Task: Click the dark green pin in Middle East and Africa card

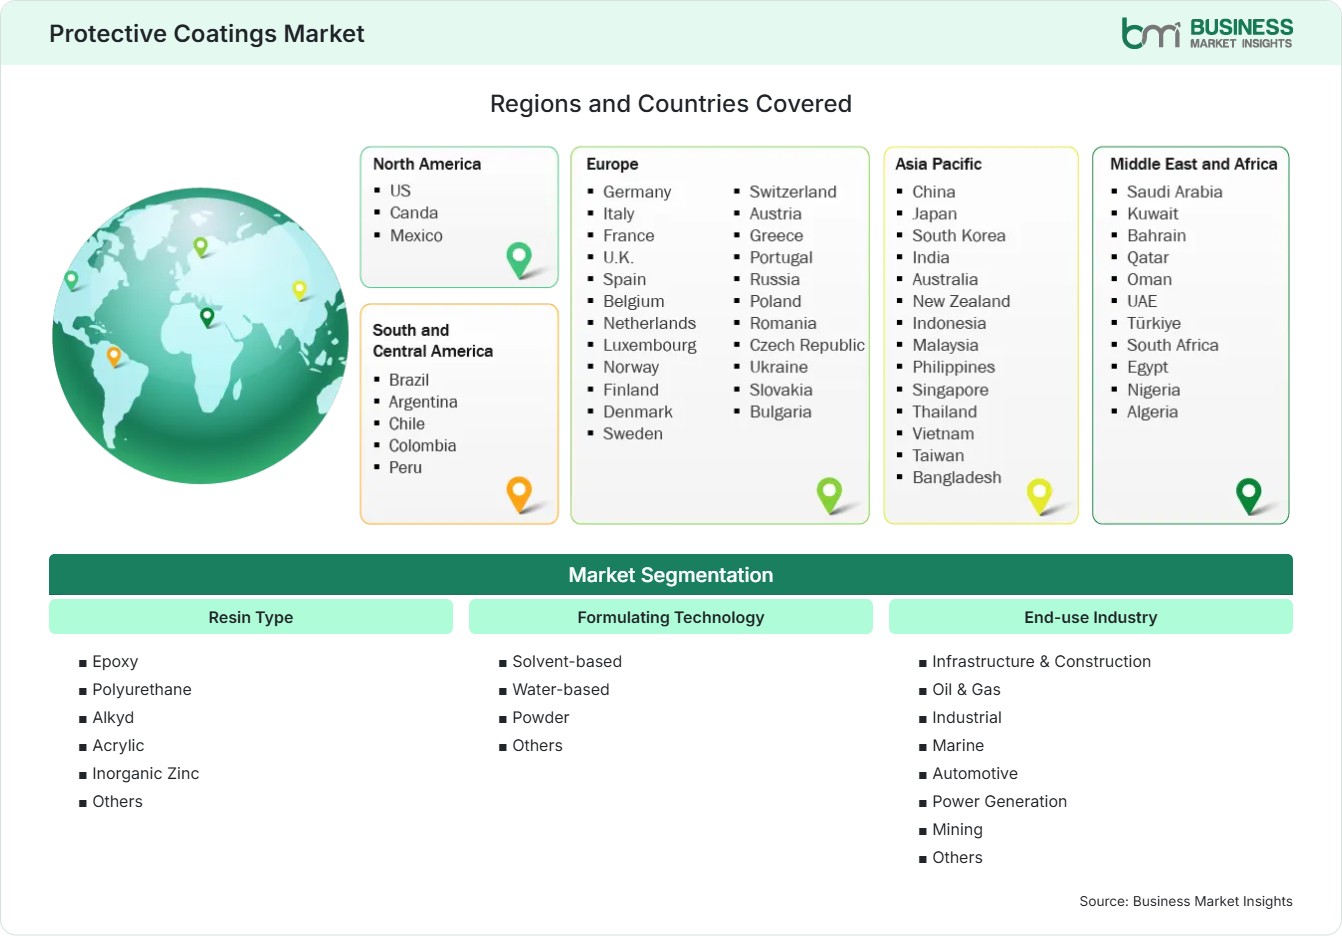Action: pyautogui.click(x=1249, y=495)
